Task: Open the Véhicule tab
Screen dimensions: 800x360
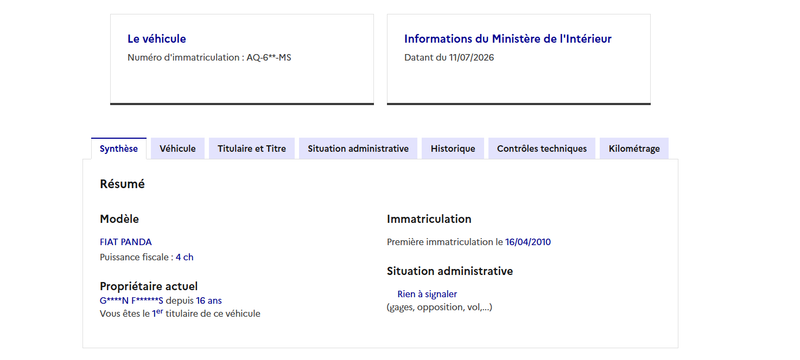Action: click(x=178, y=148)
